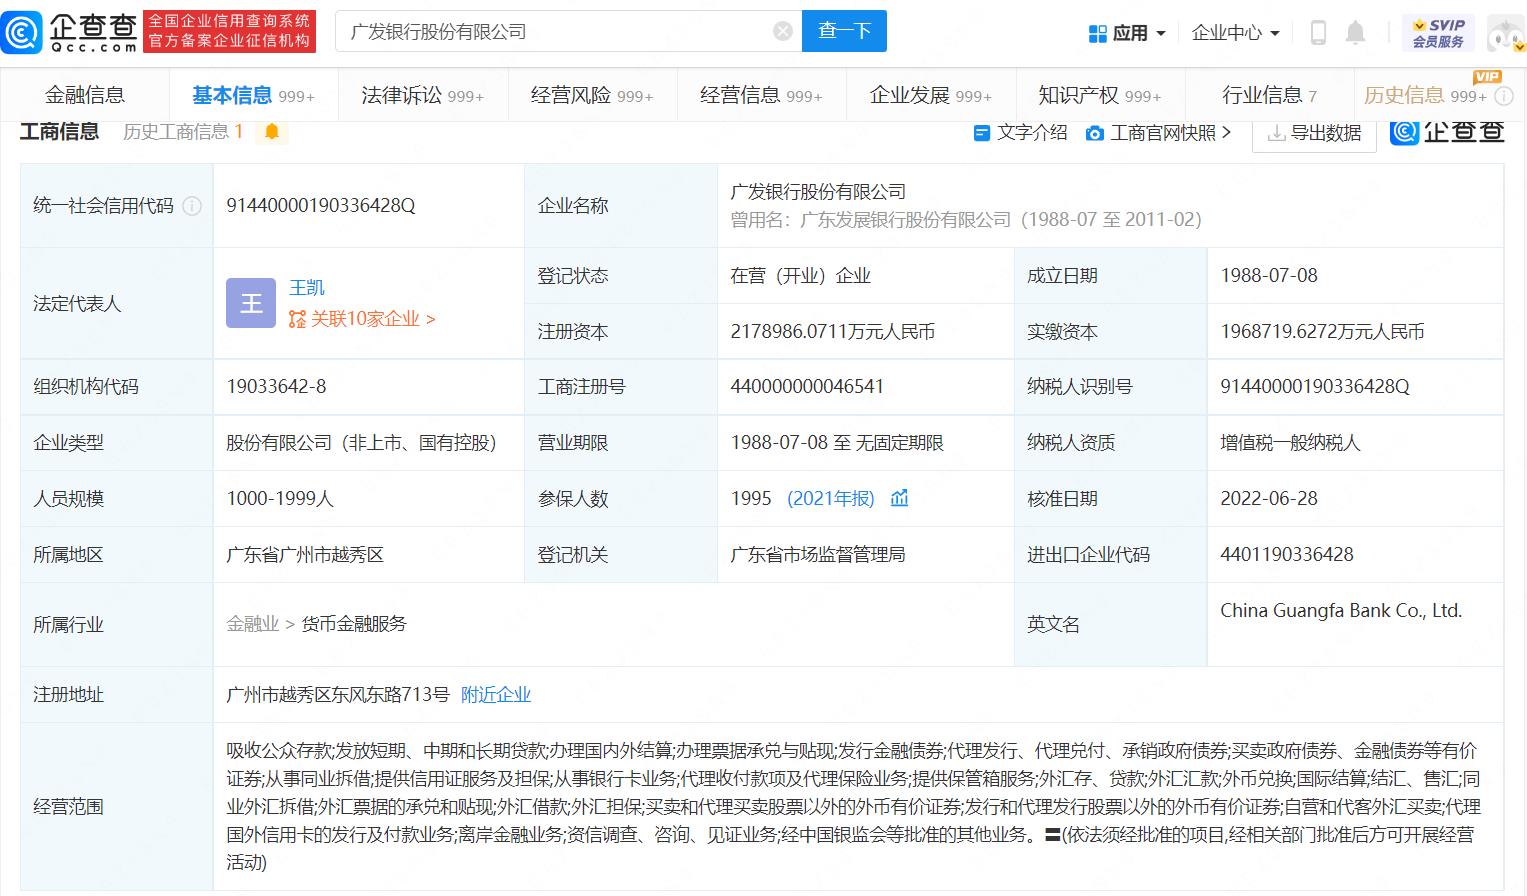This screenshot has width=1527, height=896.
Task: Click former name 广东发展银行股份有限公司 text
Action: click(x=905, y=220)
